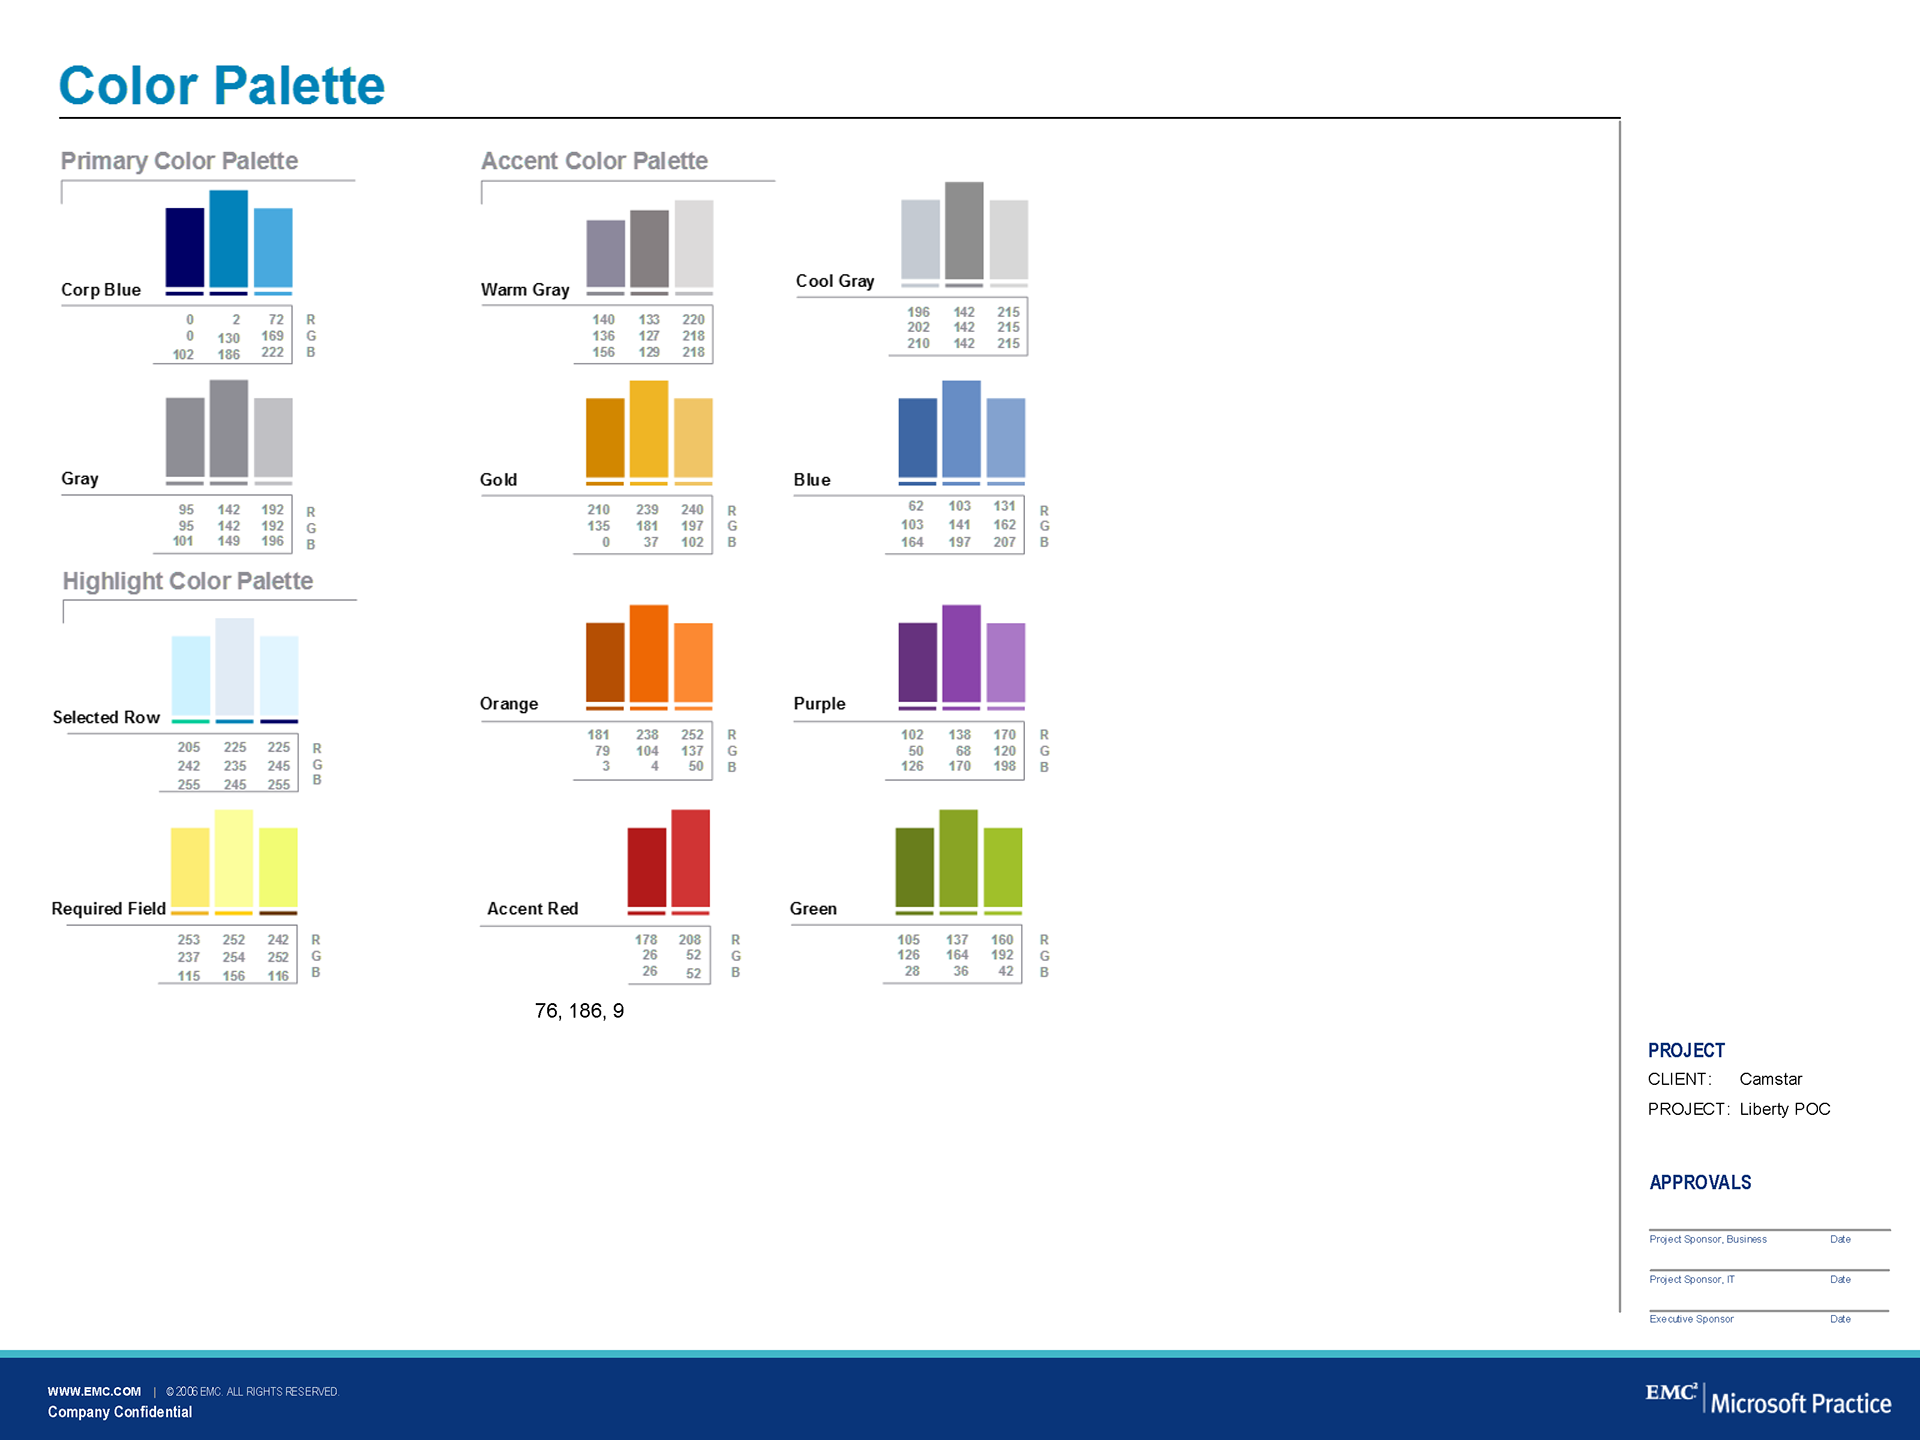1920x1440 pixels.
Task: Select the tall Cool Gray middle bar
Action: (964, 230)
